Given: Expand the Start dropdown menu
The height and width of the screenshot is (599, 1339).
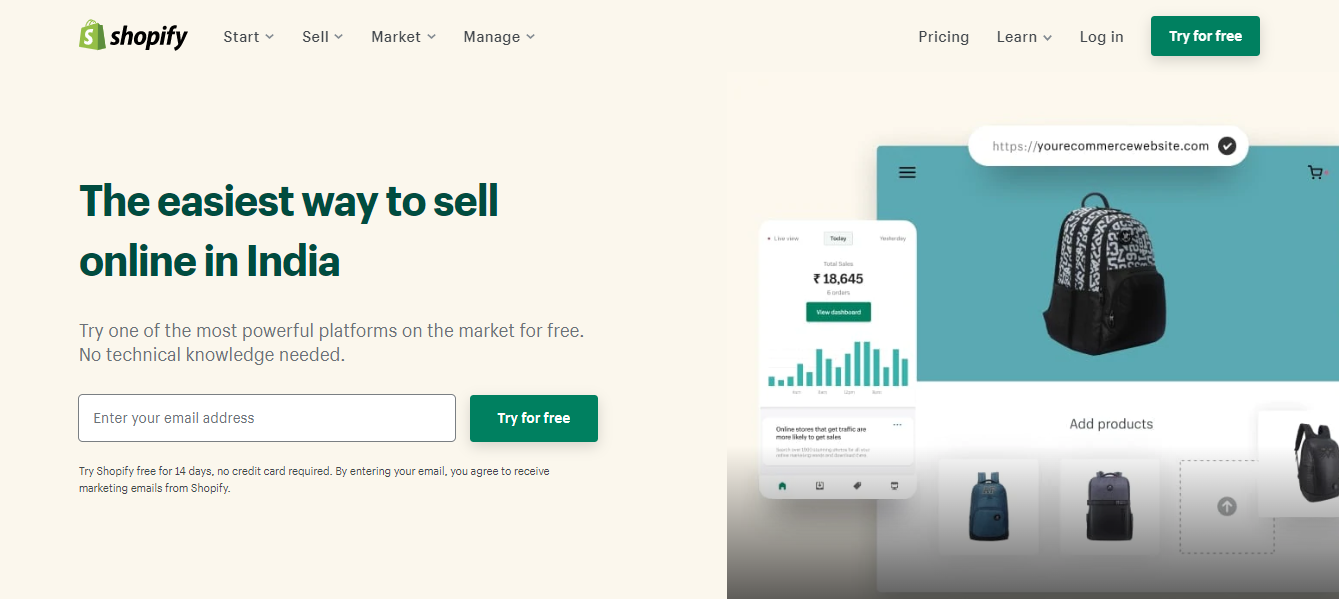Looking at the screenshot, I should [248, 37].
